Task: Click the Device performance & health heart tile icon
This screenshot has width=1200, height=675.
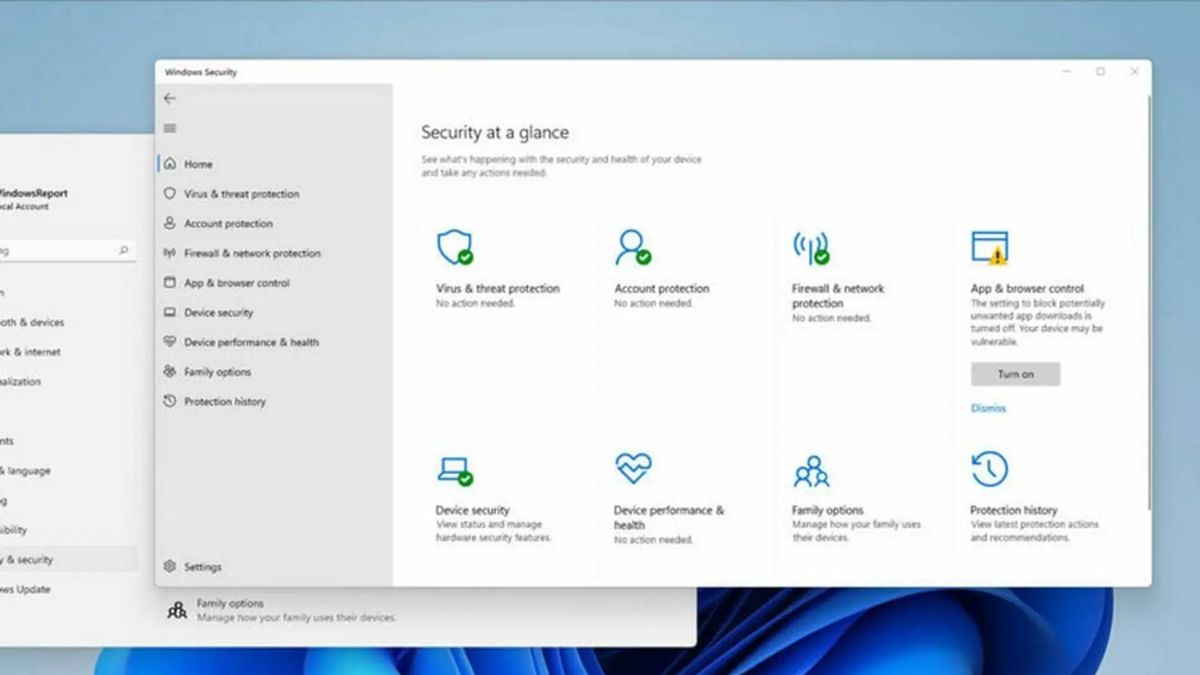Action: coord(633,467)
